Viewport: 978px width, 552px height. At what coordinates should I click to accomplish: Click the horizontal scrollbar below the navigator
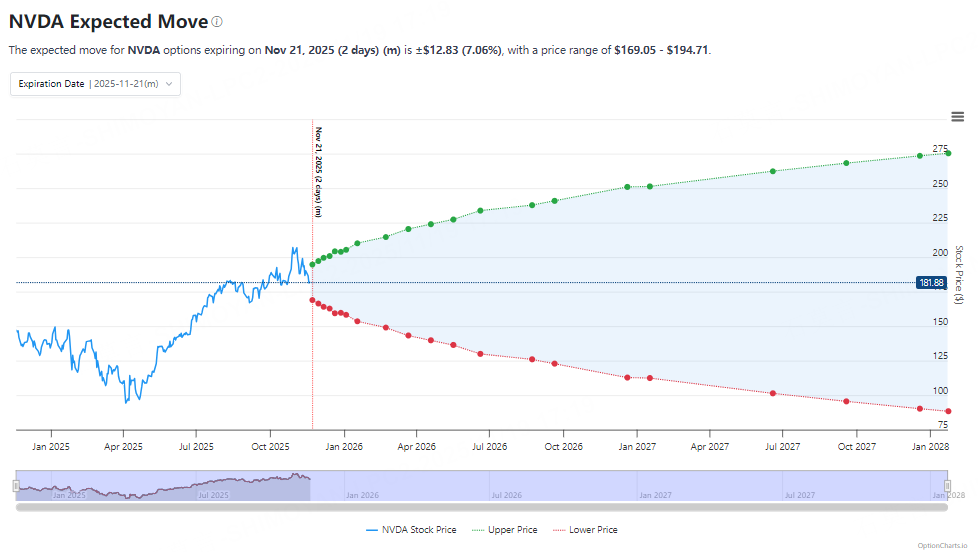pos(482,507)
